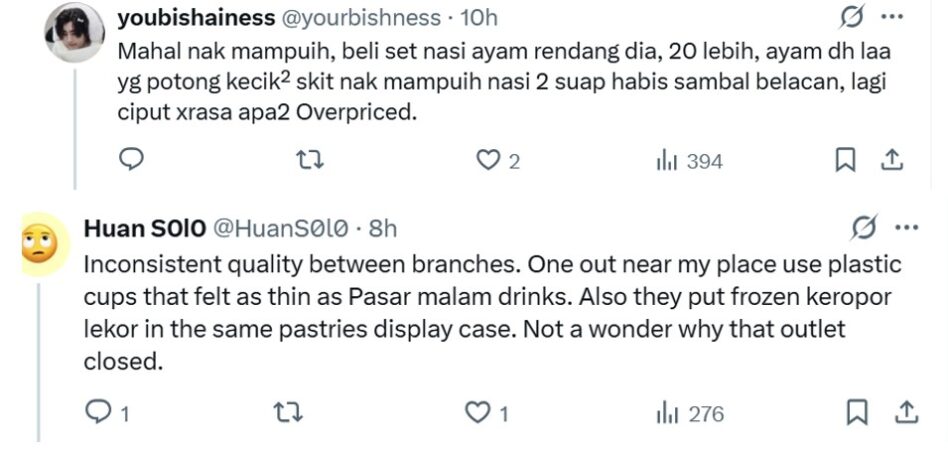Reply to Huan SOlO's tweet
Viewport: 948px width, 457px height.
tap(99, 412)
